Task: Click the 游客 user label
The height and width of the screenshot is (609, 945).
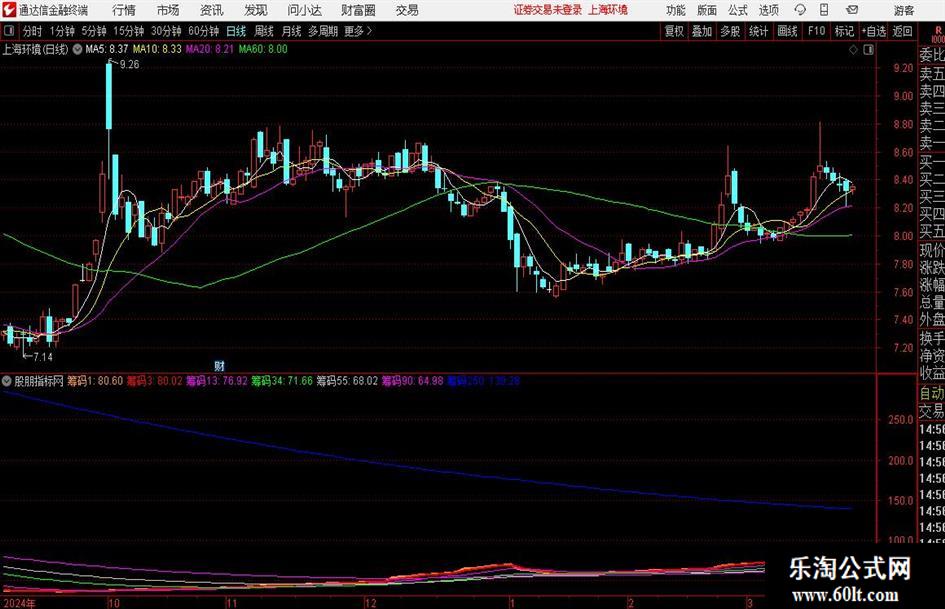Action: (x=903, y=10)
